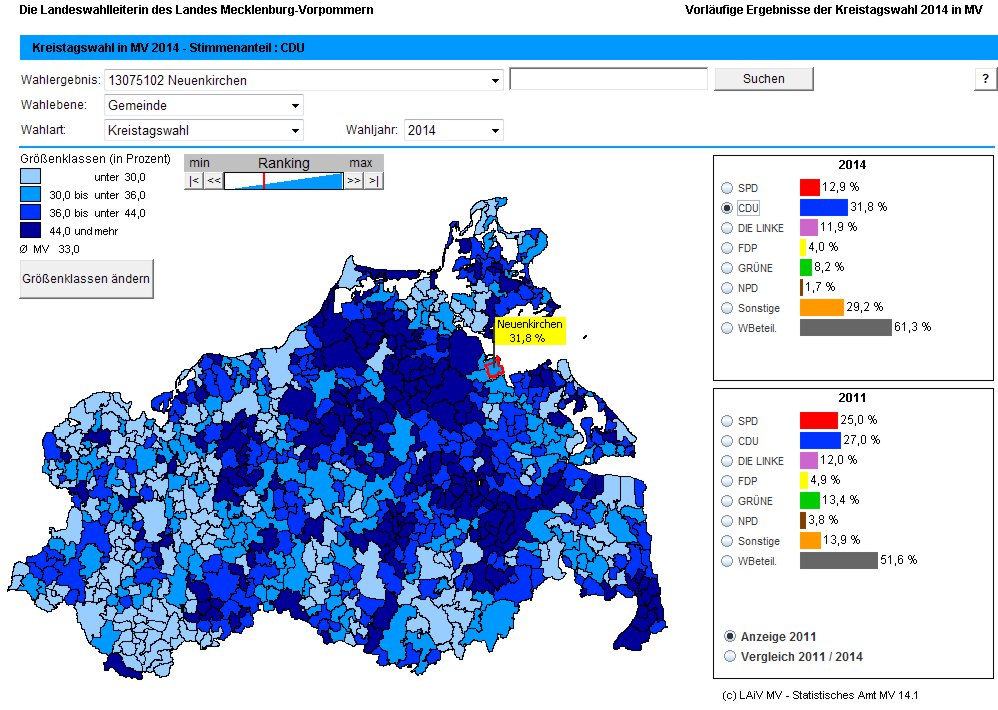Select GRÜNE radio button in 2011 panel
Image resolution: width=998 pixels, height=710 pixels.
coord(727,501)
